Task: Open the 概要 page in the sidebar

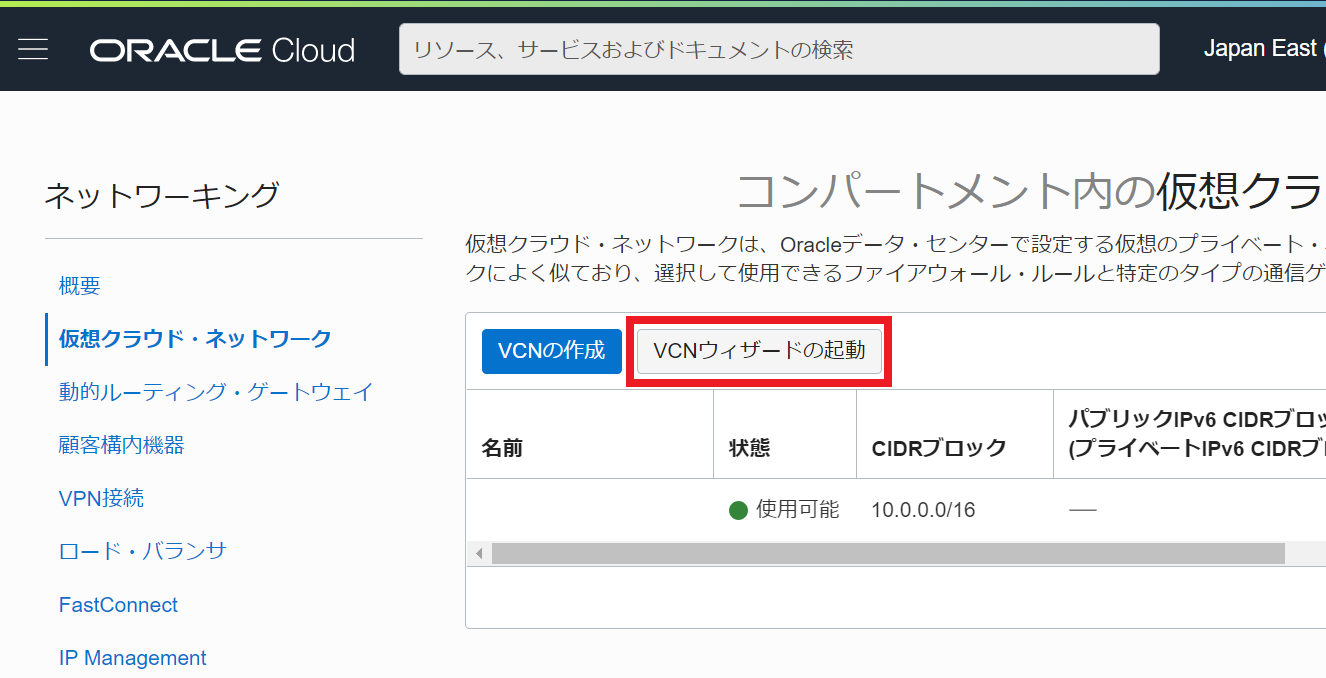Action: click(80, 286)
